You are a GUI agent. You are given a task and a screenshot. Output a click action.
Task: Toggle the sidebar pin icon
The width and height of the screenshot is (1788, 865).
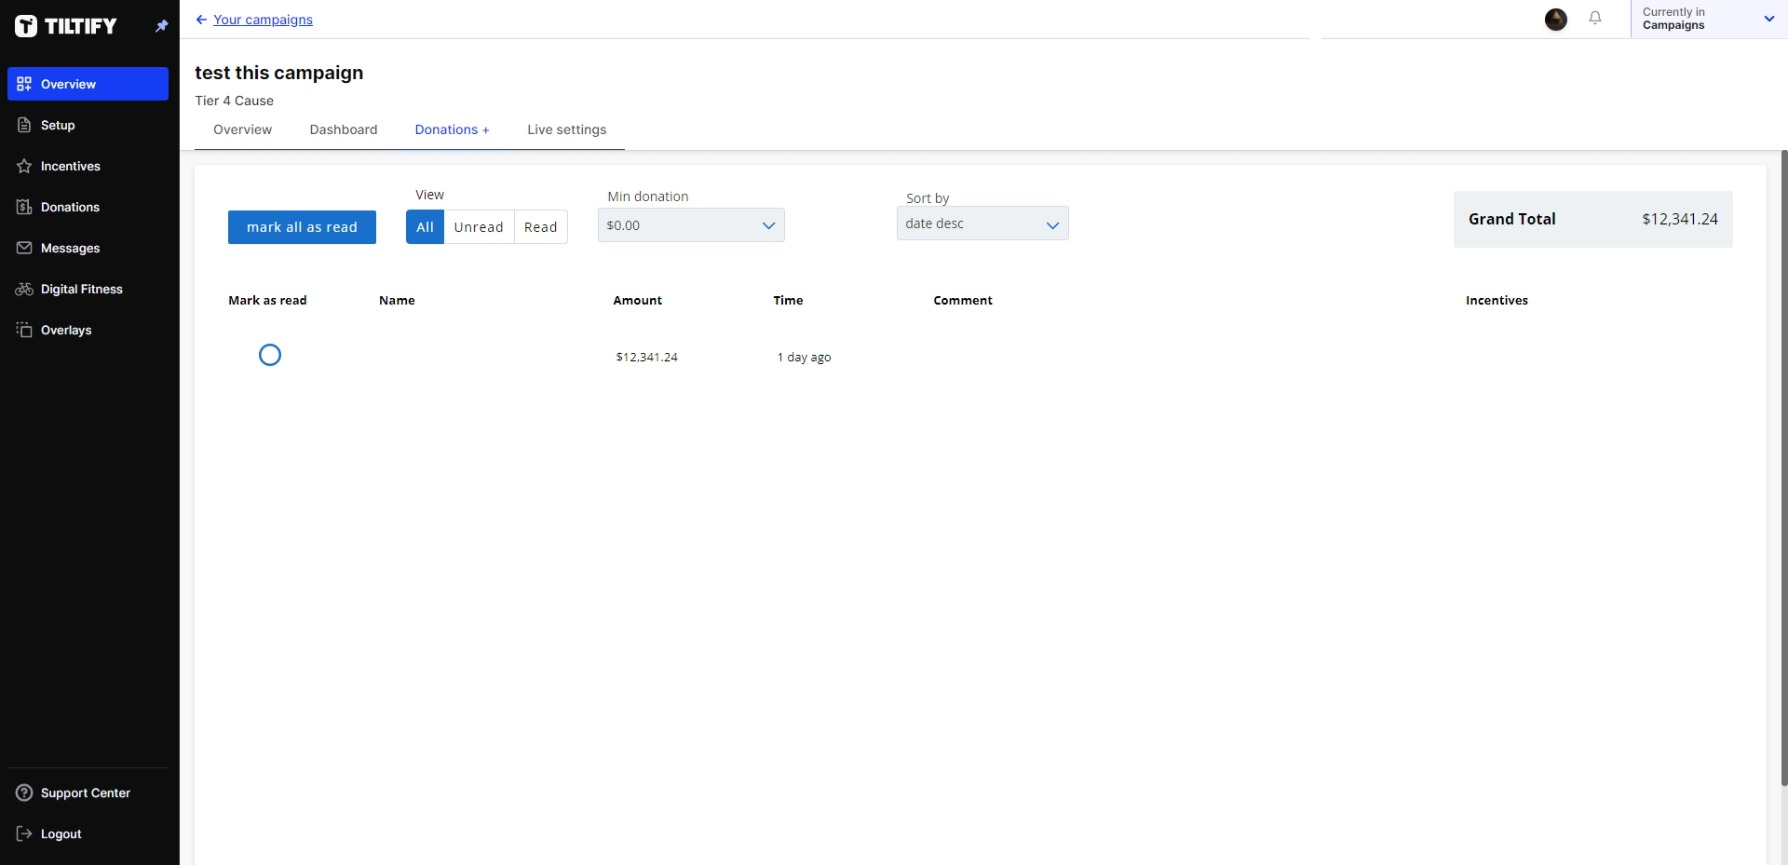(162, 26)
